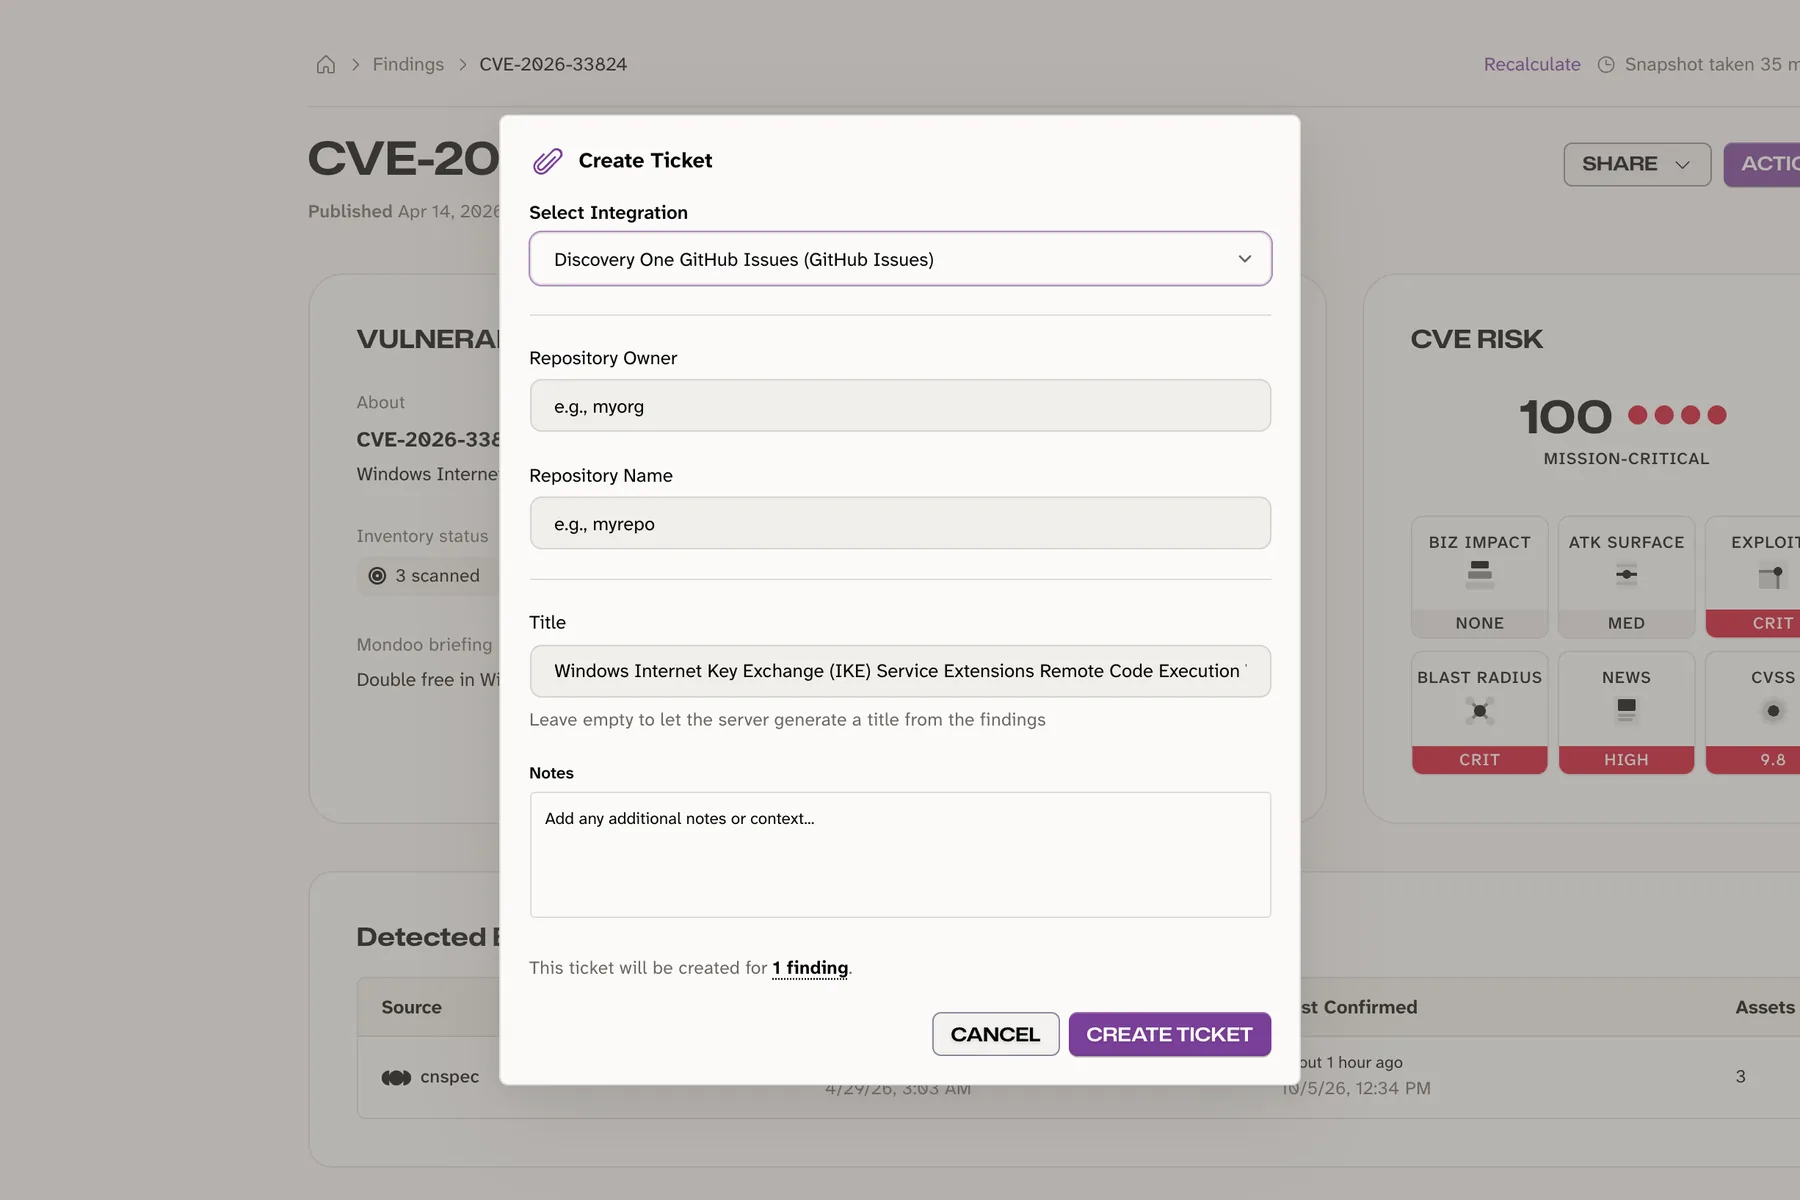This screenshot has height=1200, width=1800.
Task: Click the EXPLOIT card icon
Action: point(1771,577)
